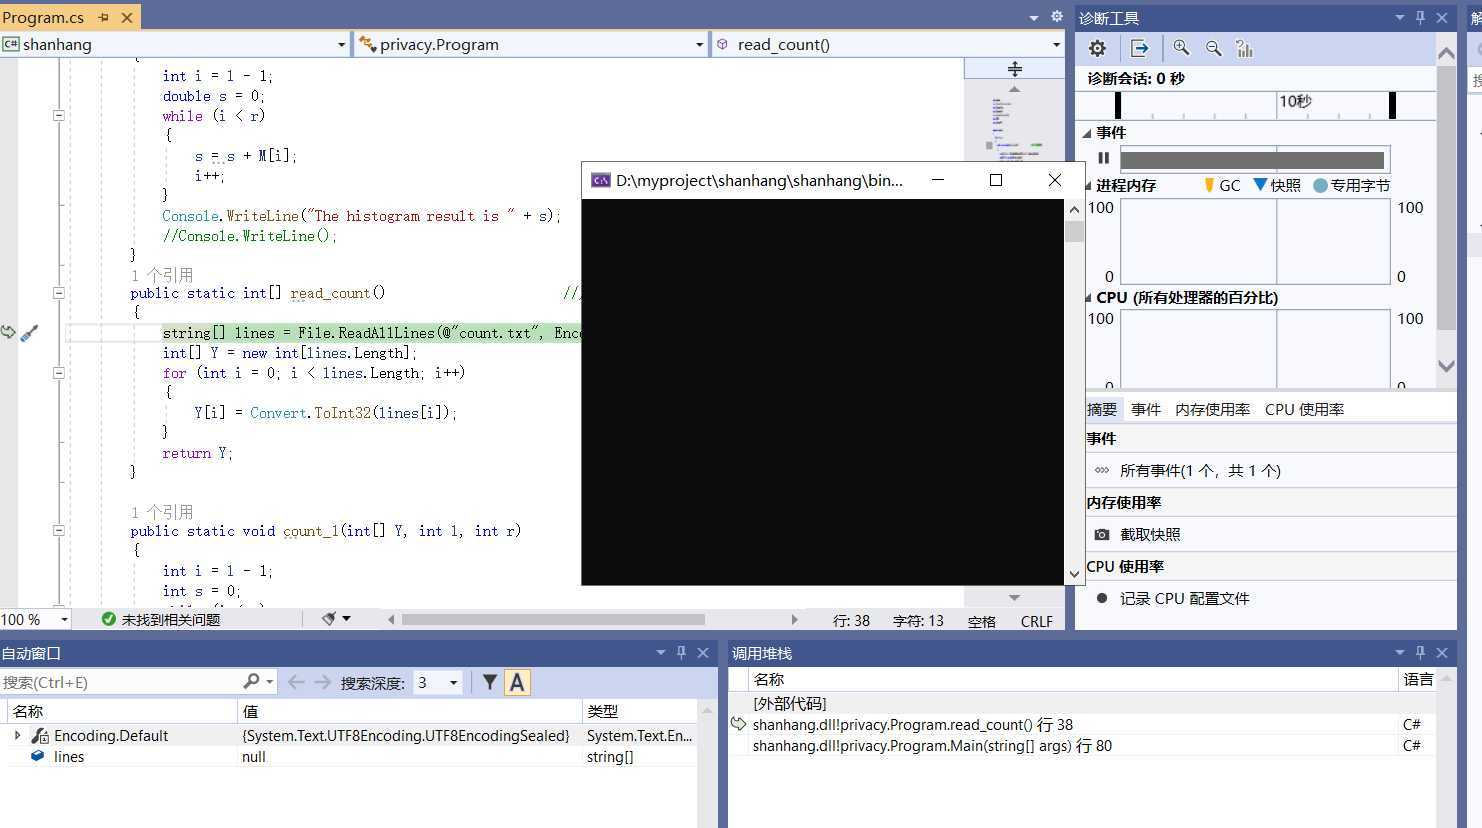Click the all events icon in the summary
This screenshot has height=828, width=1482.
point(1101,470)
